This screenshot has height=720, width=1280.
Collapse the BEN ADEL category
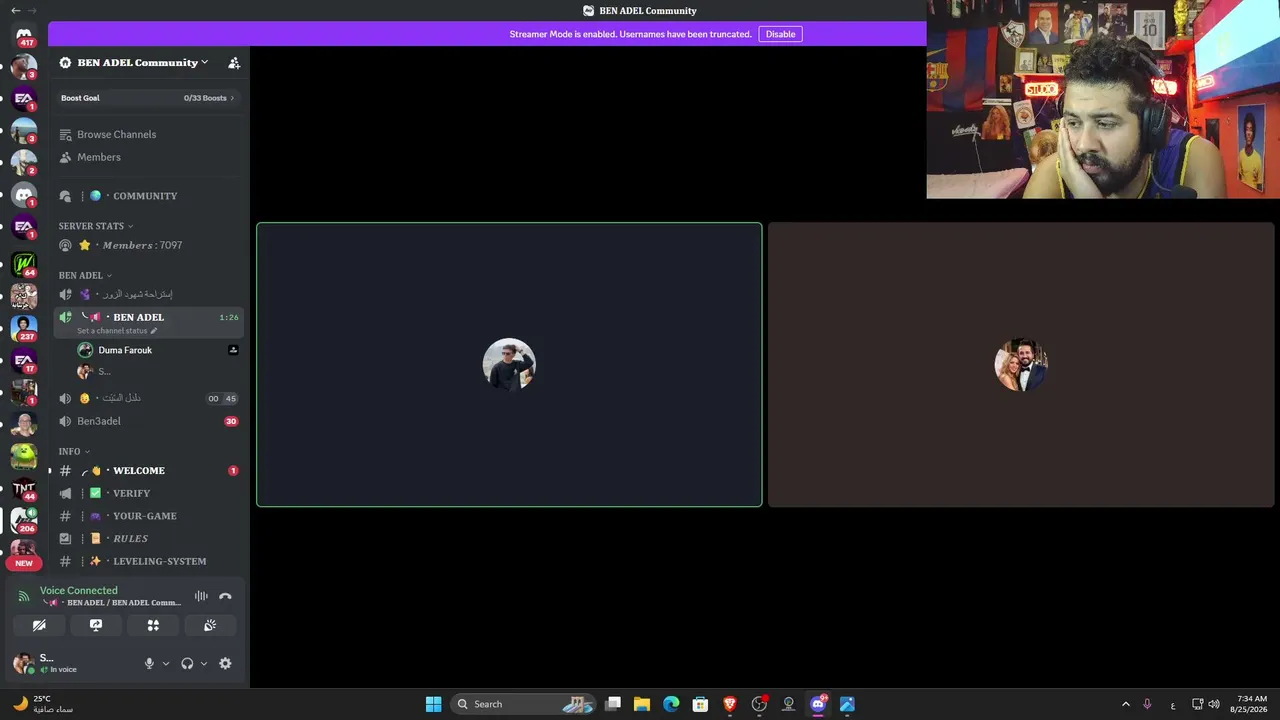(85, 275)
